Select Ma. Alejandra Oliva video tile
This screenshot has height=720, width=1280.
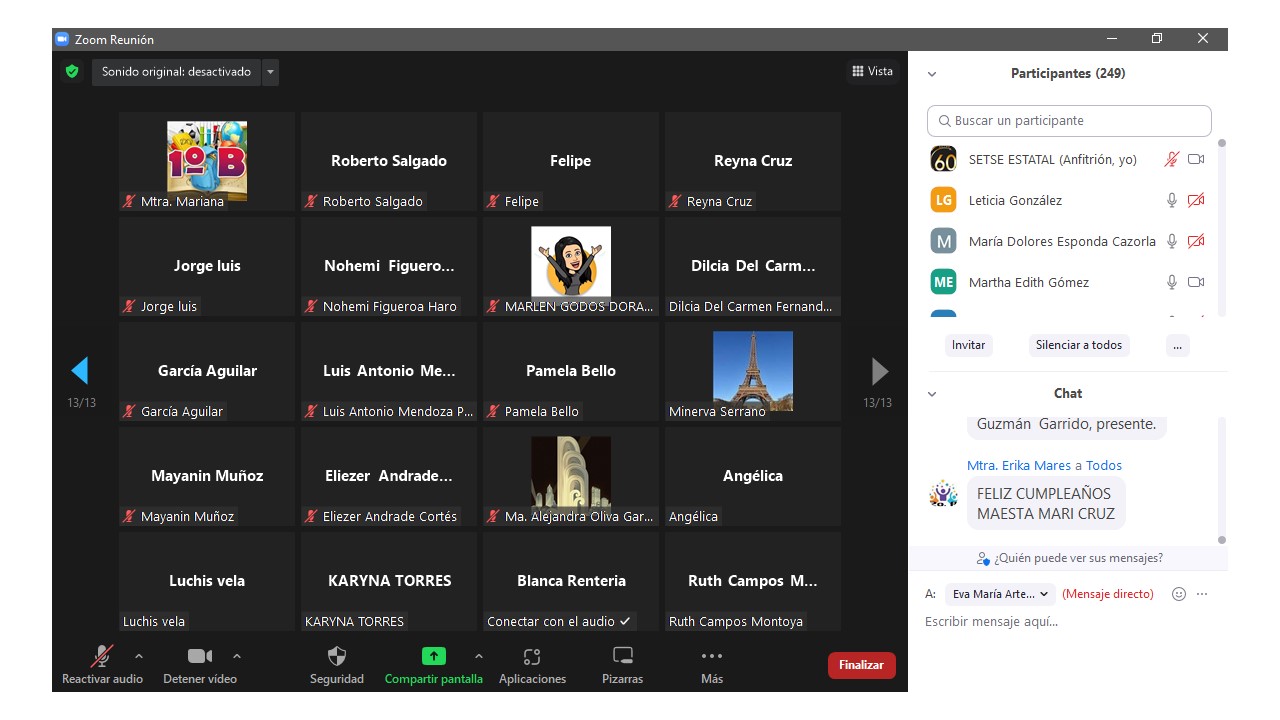[x=571, y=476]
